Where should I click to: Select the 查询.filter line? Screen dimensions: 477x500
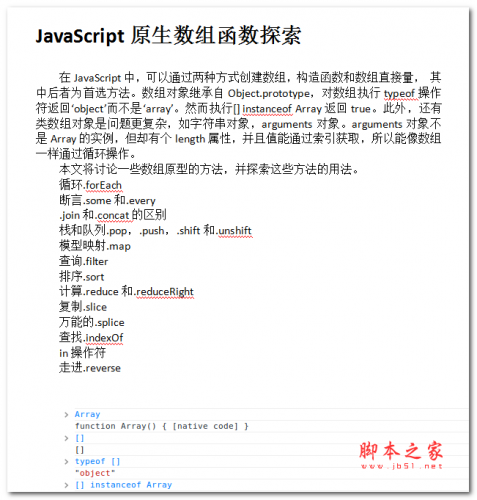(x=83, y=261)
